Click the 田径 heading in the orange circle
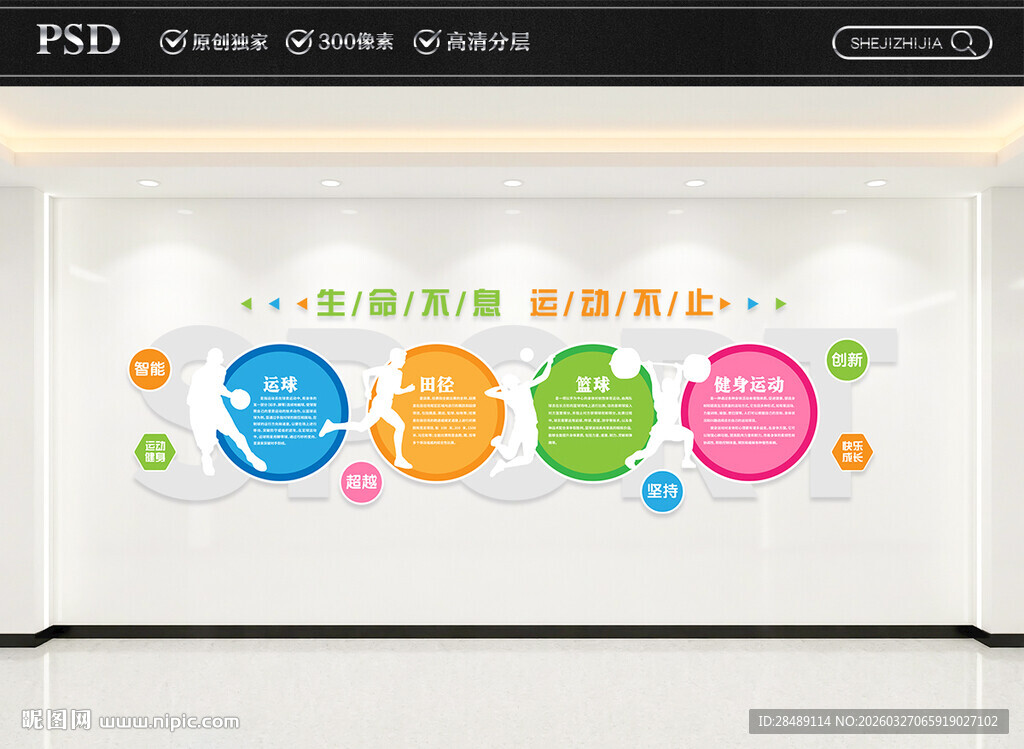Viewport: 1024px width, 749px height. pyautogui.click(x=436, y=384)
